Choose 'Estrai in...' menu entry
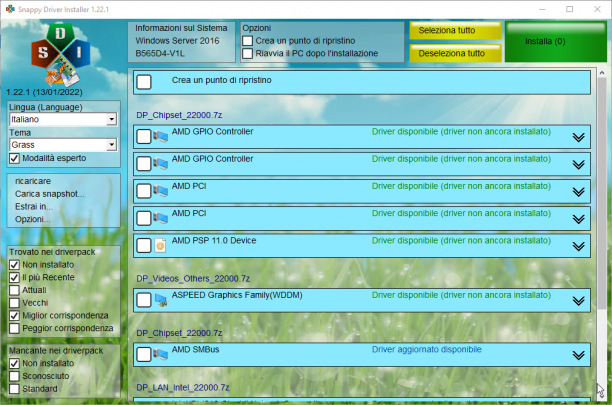 [x=34, y=206]
